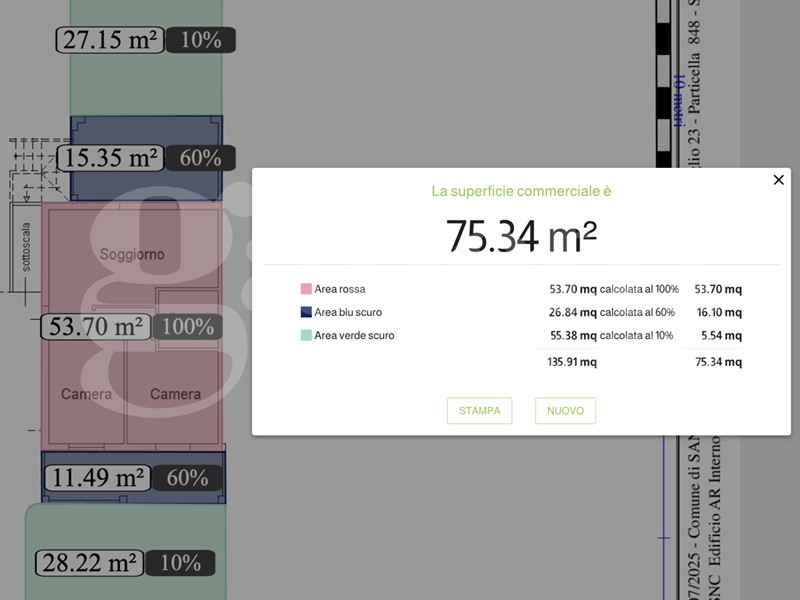Select the 15.35 m² area label
Image resolution: width=800 pixels, height=600 pixels.
109,158
